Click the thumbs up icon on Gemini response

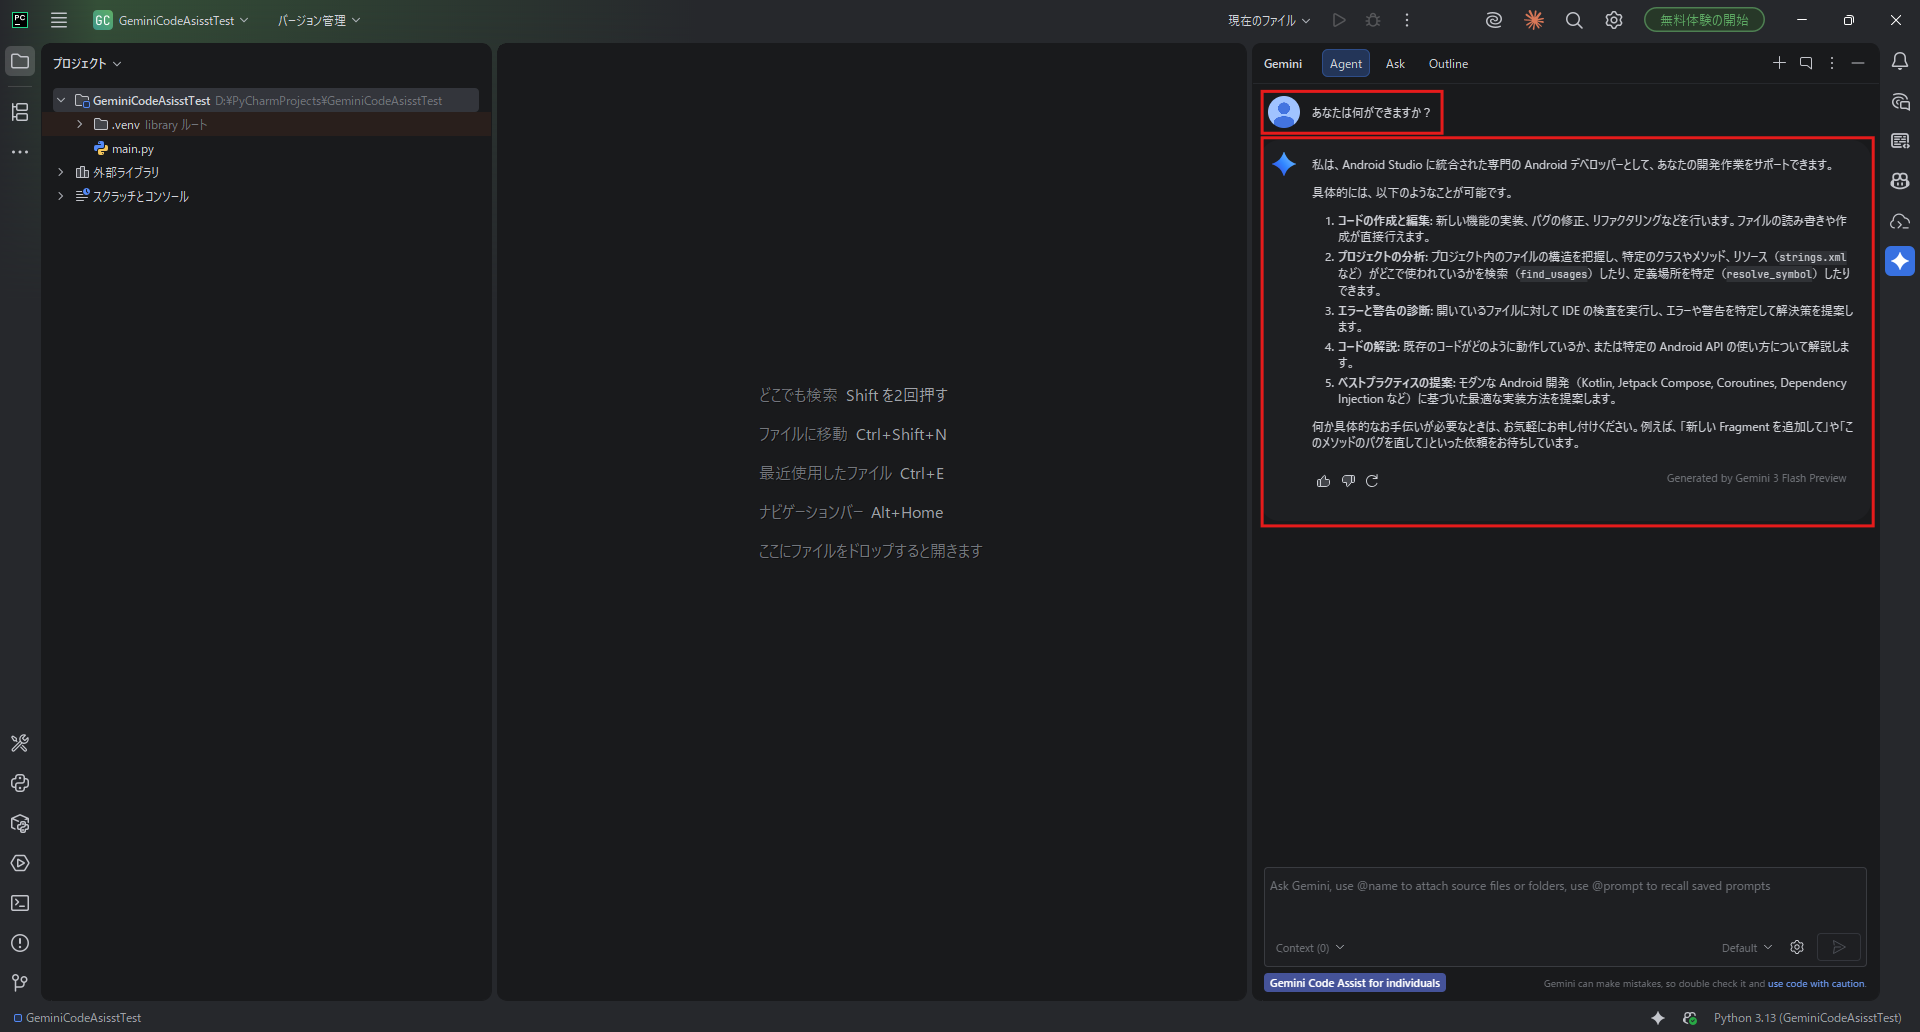point(1323,481)
